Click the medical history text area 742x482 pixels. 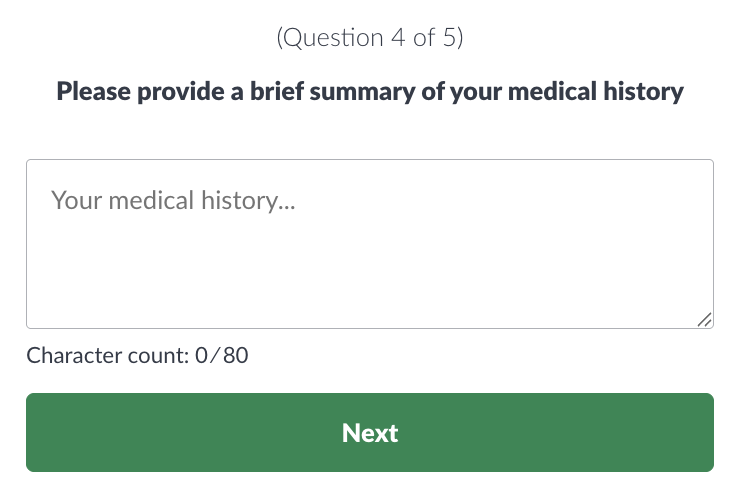tap(370, 262)
